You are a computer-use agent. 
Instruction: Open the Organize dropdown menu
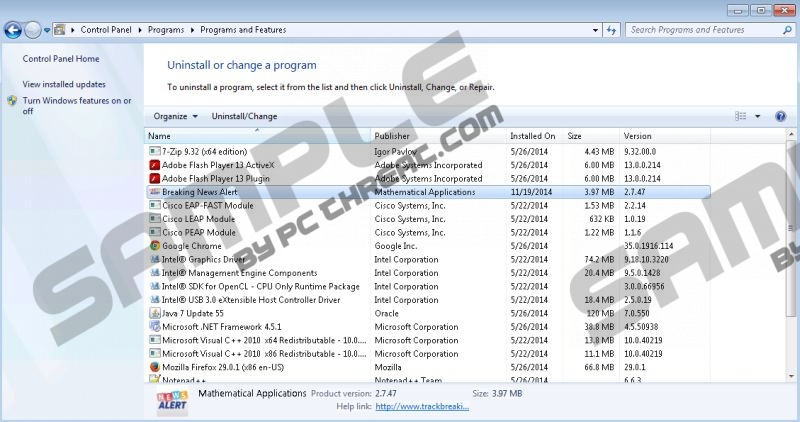[175, 117]
